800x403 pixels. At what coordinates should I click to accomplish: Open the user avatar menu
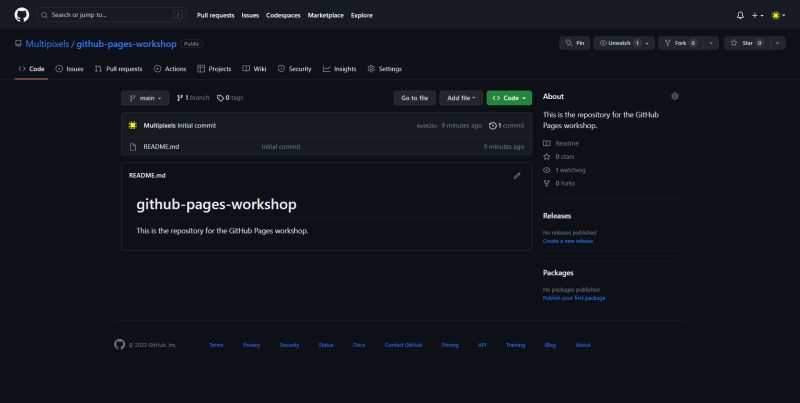778,15
